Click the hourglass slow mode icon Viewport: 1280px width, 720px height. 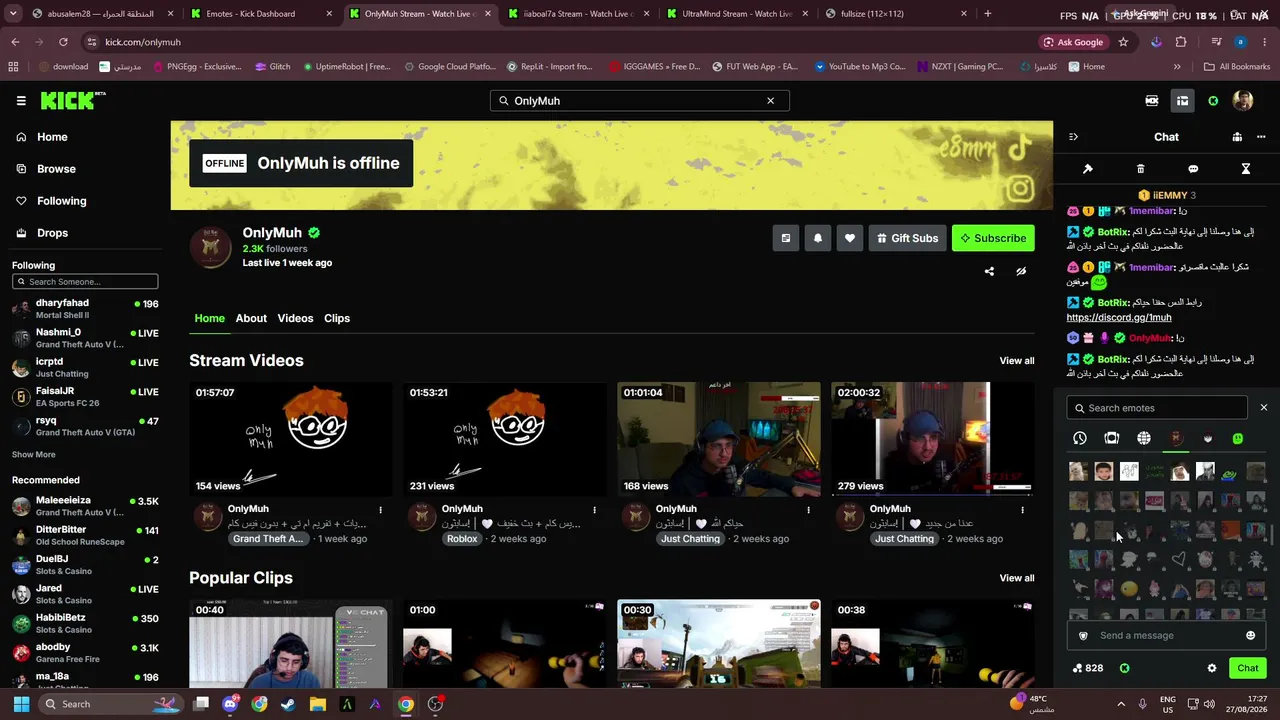click(x=1246, y=169)
